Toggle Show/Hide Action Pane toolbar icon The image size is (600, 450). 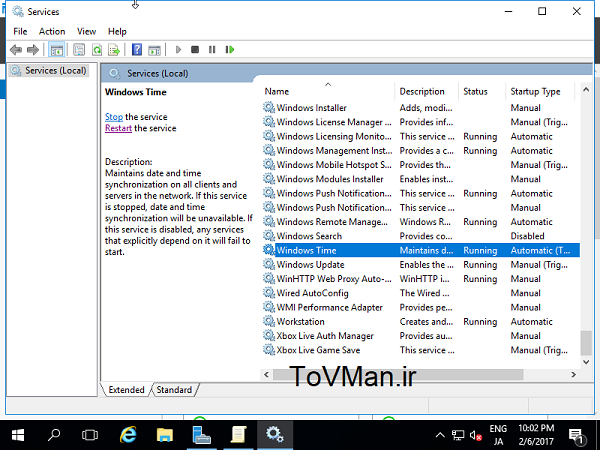coord(154,50)
